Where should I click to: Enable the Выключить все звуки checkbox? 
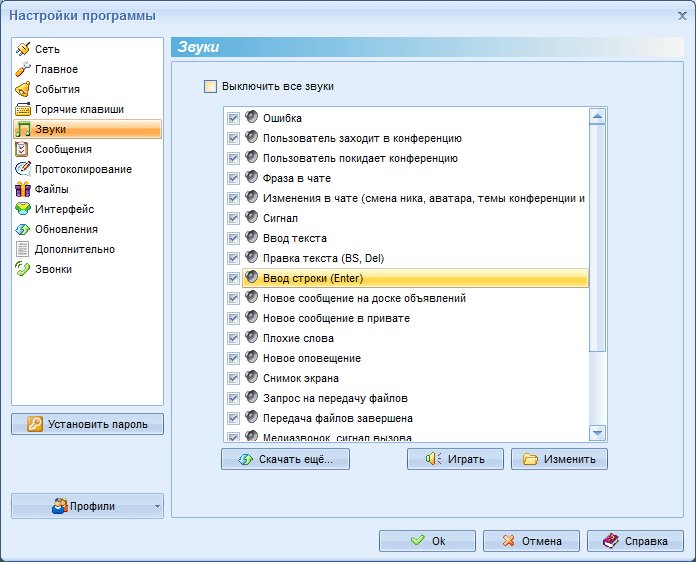[210, 87]
